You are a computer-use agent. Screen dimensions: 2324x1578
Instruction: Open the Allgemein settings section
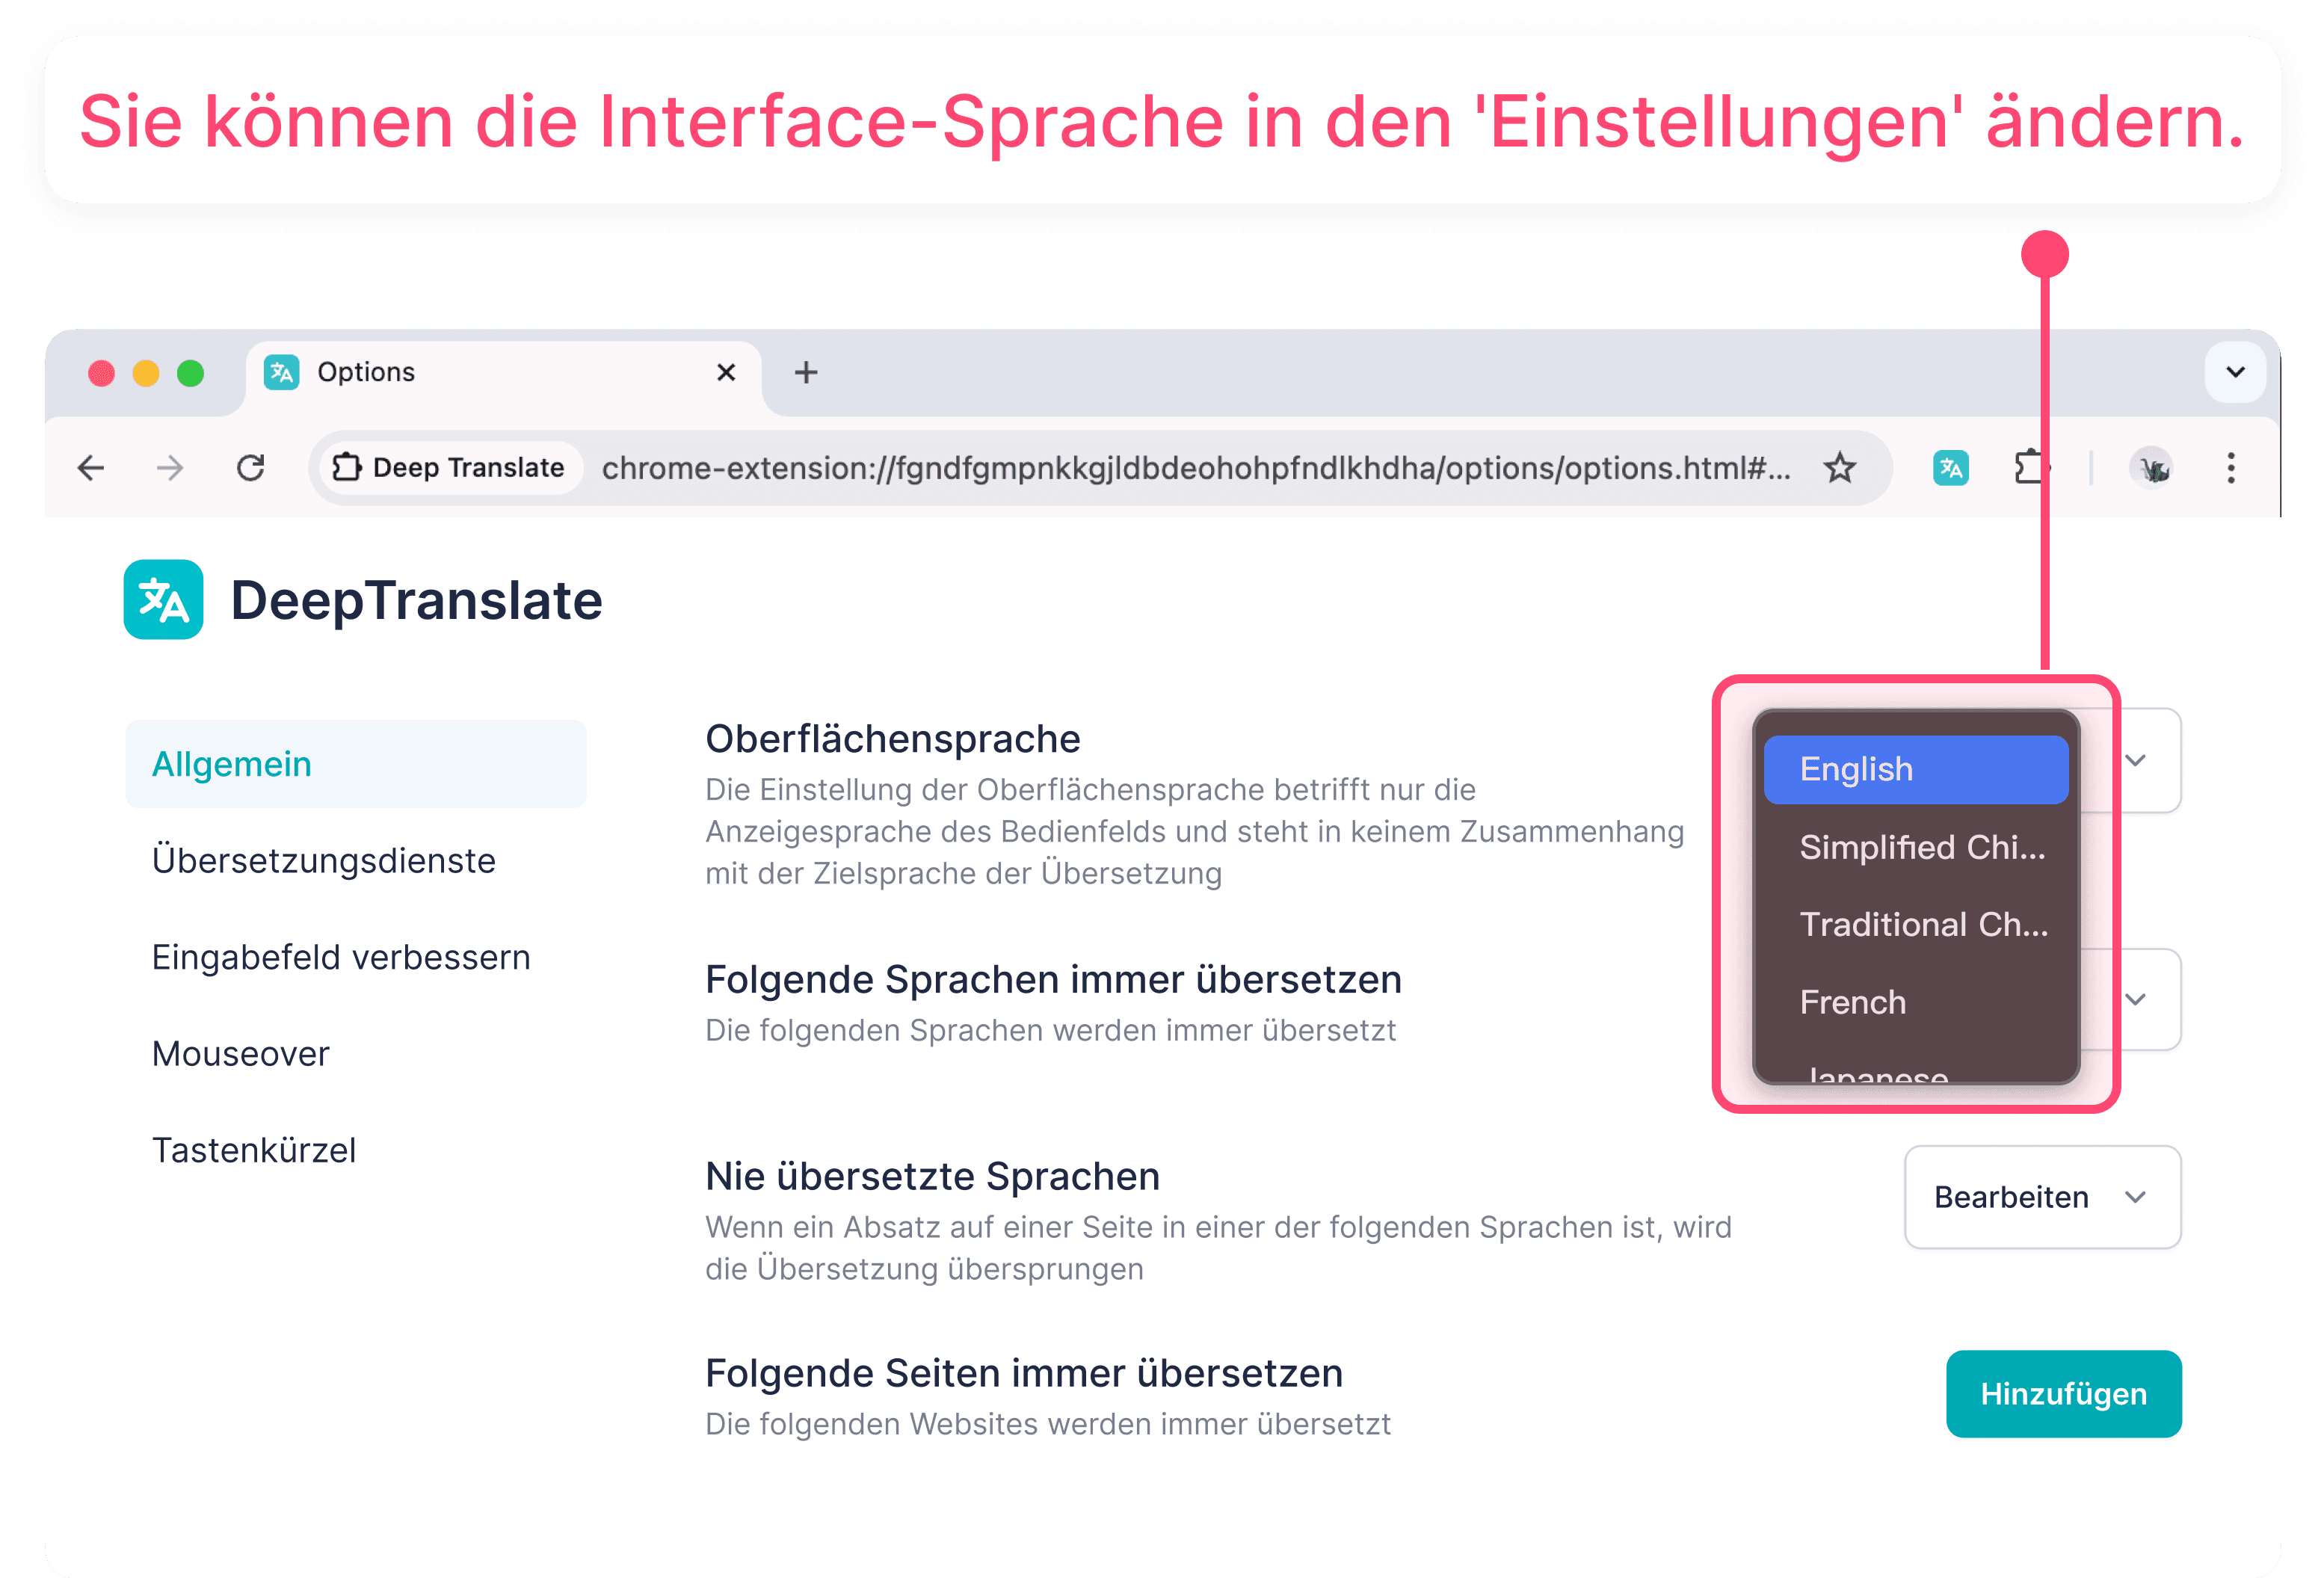[356, 764]
